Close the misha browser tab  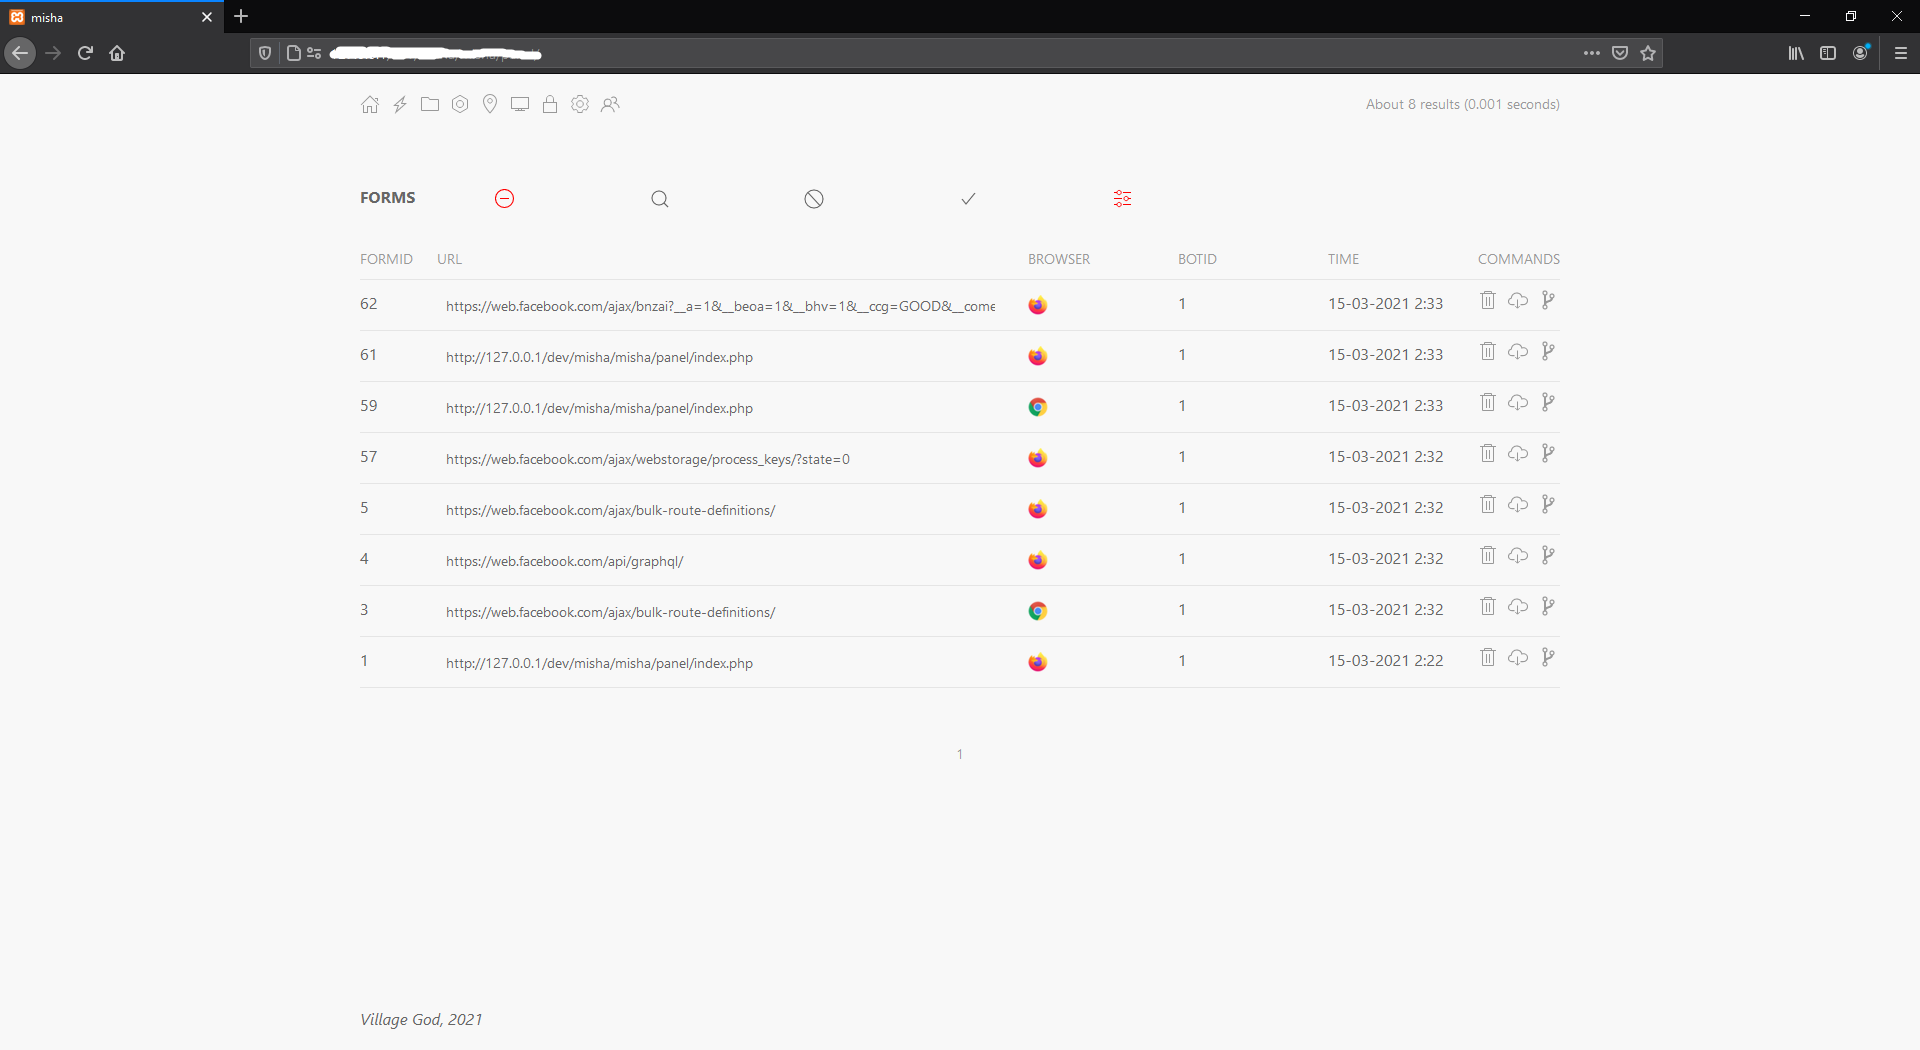click(x=207, y=17)
